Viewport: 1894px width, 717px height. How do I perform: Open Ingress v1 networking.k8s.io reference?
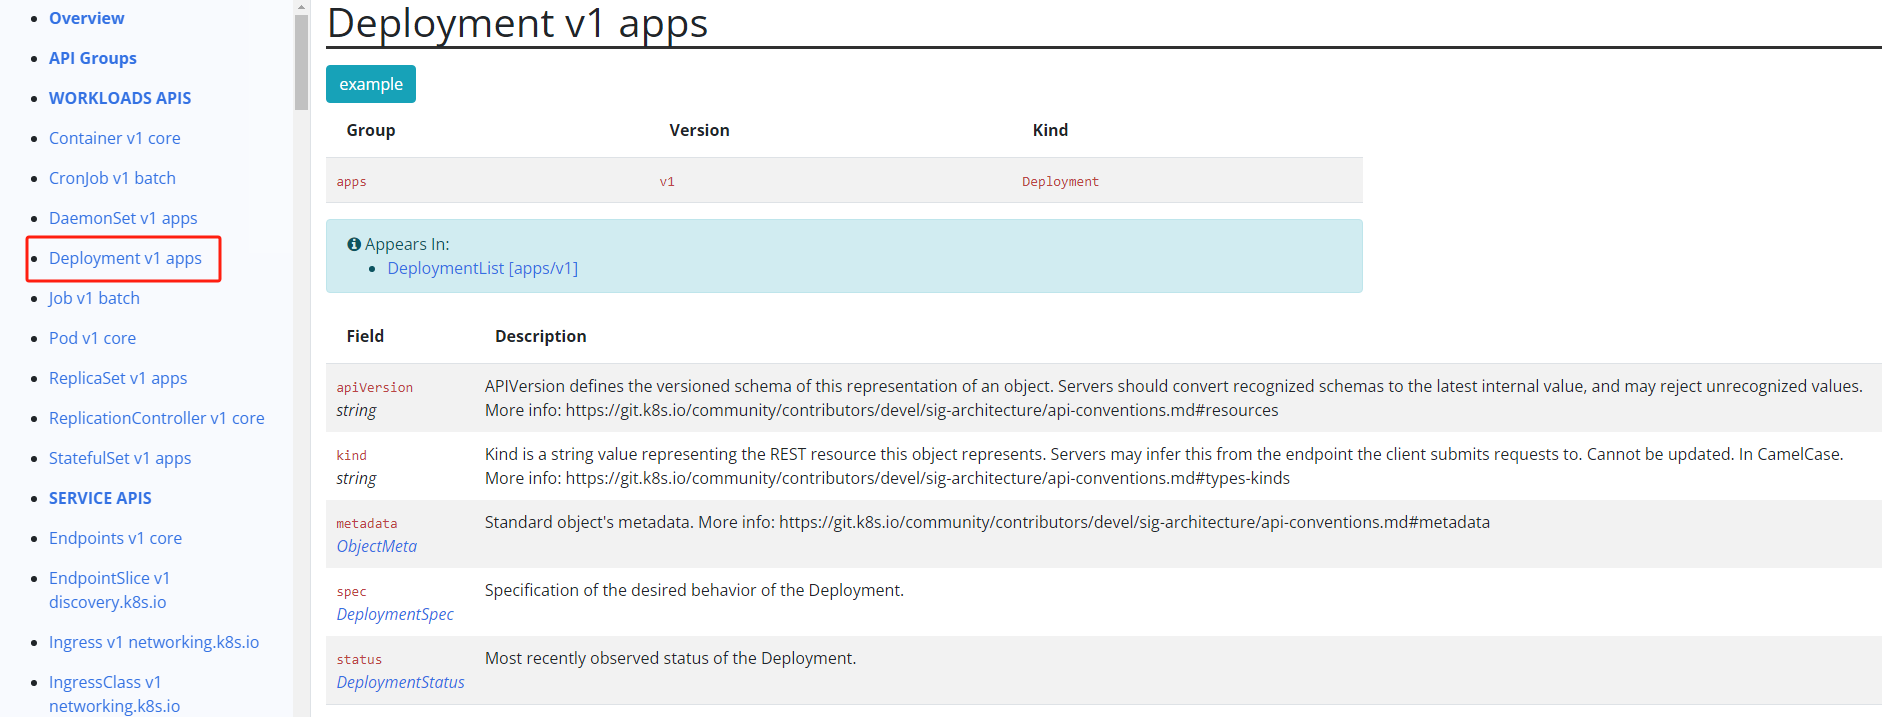tap(154, 642)
